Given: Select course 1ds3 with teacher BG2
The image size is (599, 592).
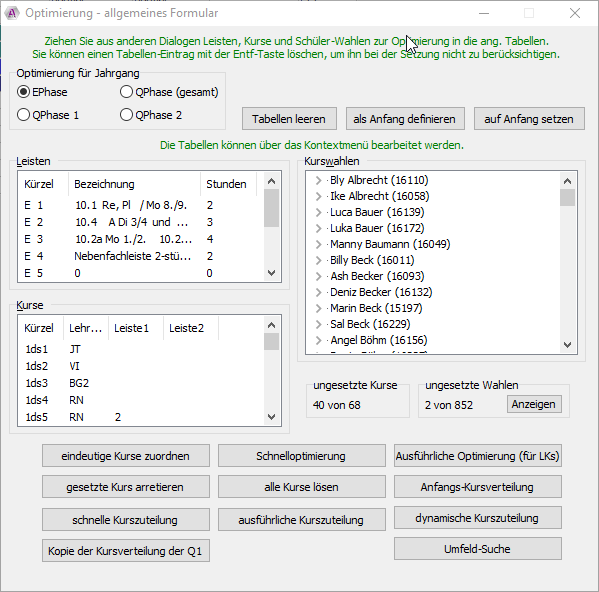Looking at the screenshot, I should click(140, 383).
